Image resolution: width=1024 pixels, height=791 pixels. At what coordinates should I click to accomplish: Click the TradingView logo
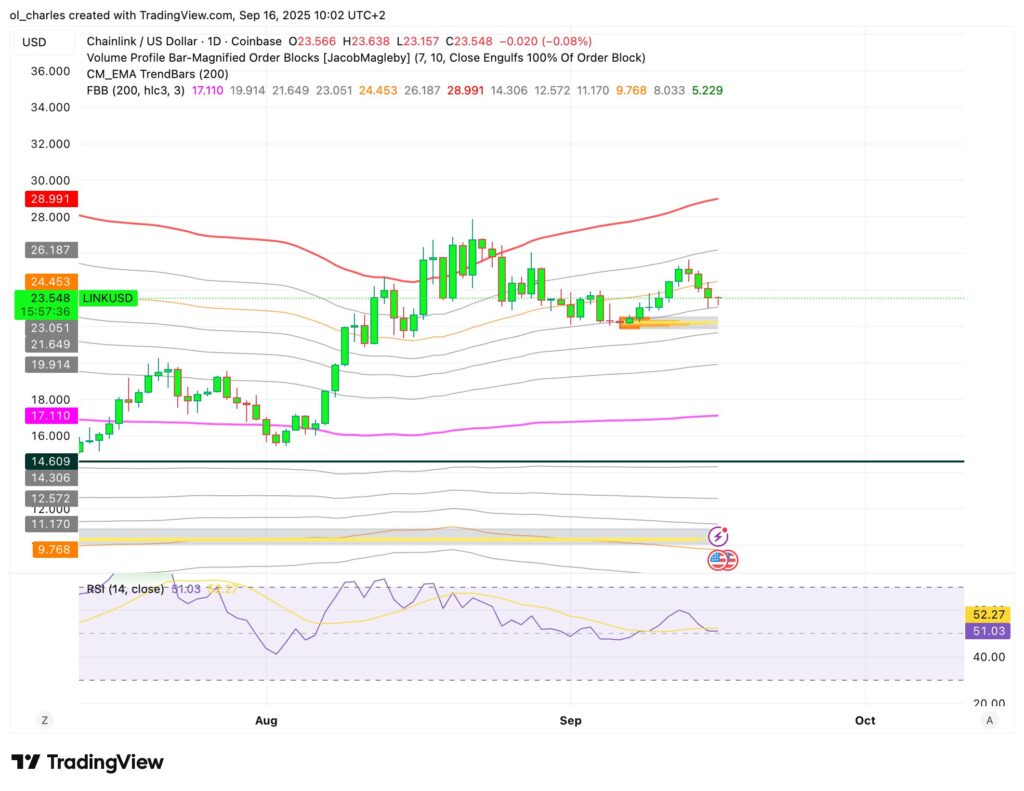(x=87, y=762)
